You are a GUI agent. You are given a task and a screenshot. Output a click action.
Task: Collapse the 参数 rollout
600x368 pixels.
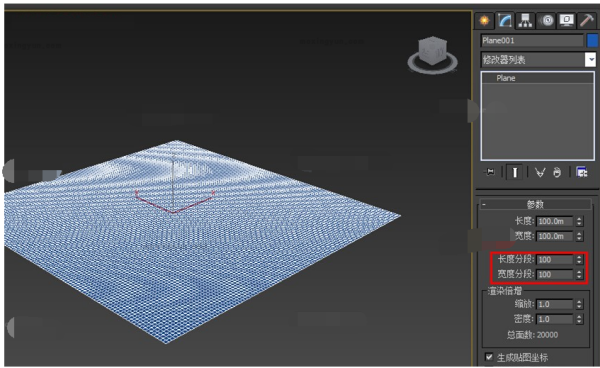point(535,204)
